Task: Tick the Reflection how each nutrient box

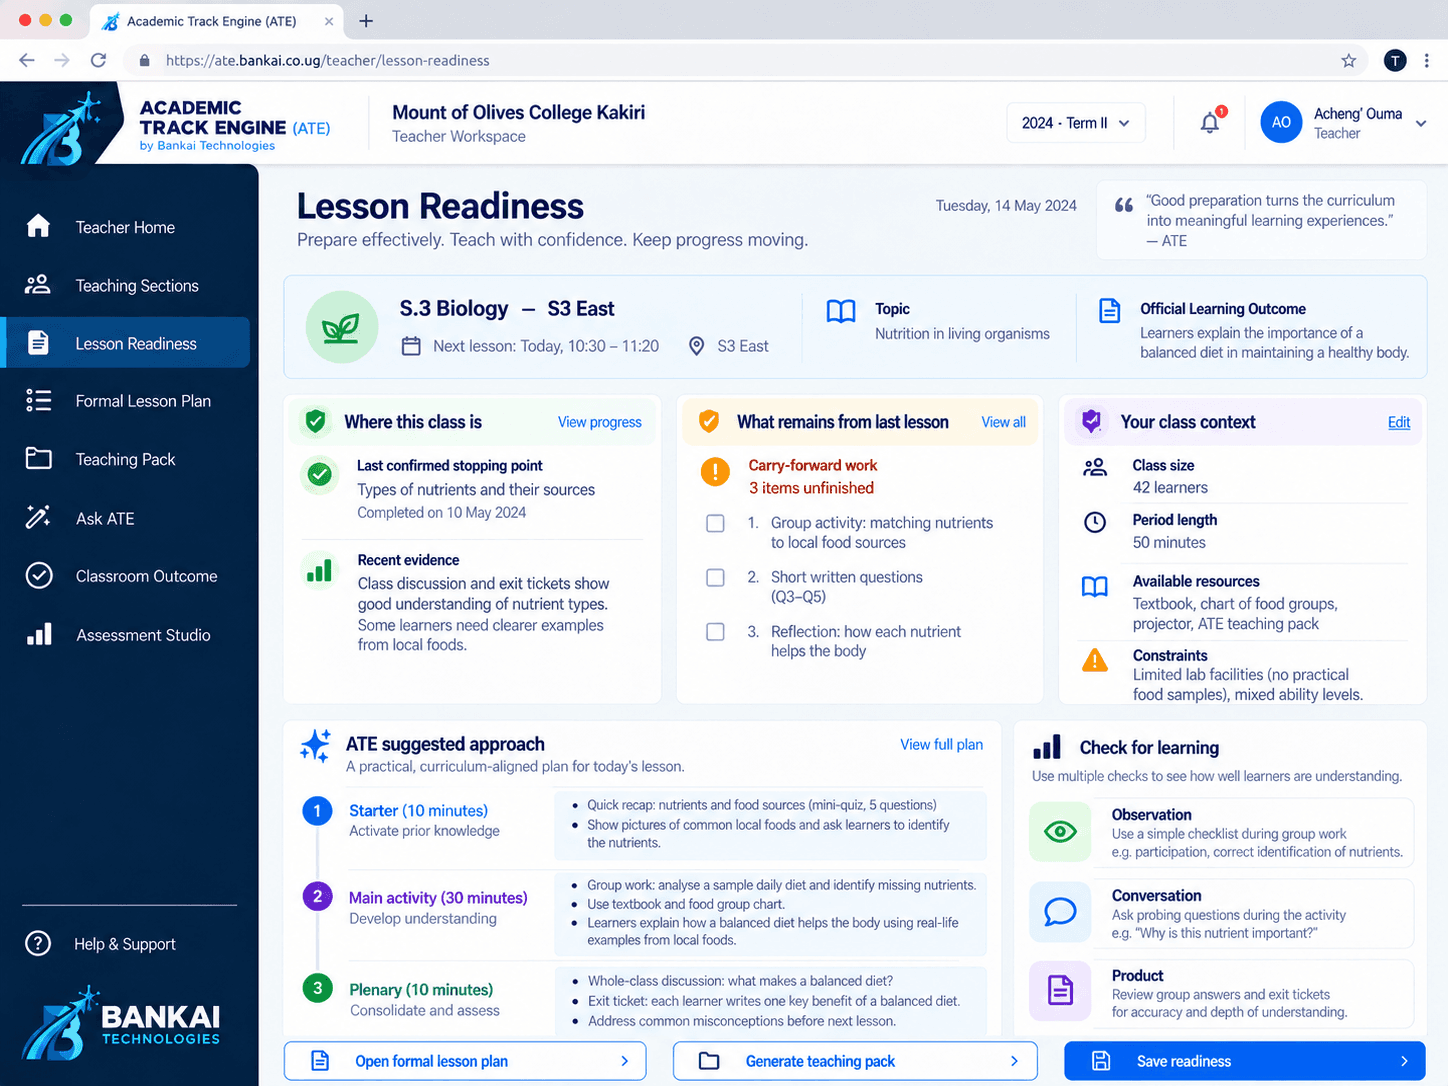Action: pos(715,632)
